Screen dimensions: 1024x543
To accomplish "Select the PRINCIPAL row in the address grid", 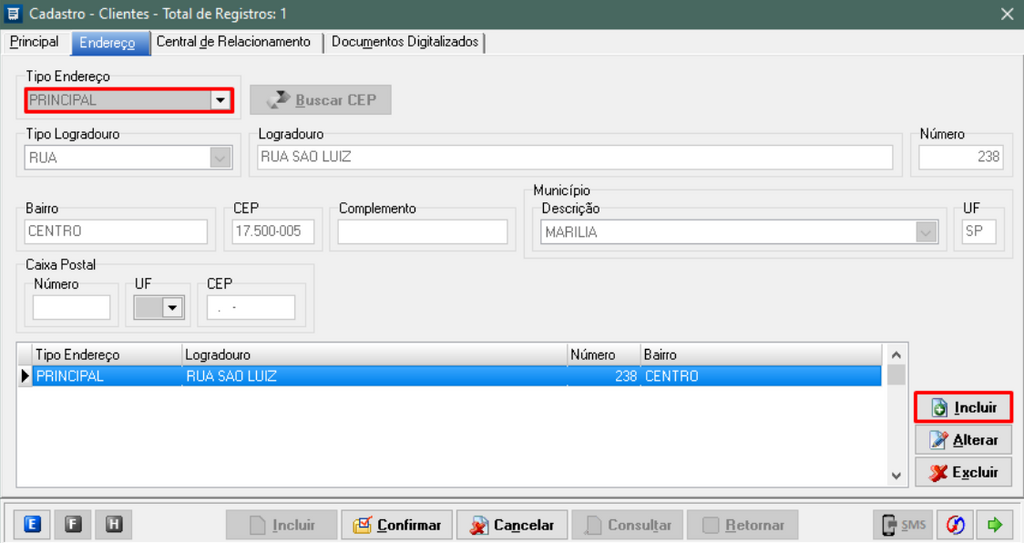I will [x=300, y=376].
